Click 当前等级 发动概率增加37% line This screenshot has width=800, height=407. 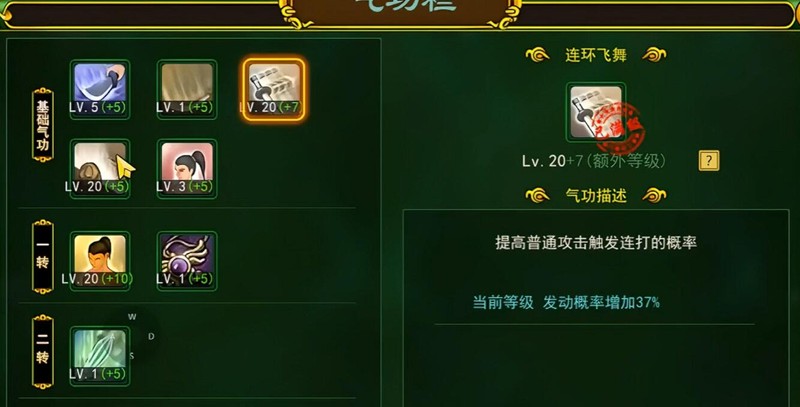pyautogui.click(x=566, y=302)
